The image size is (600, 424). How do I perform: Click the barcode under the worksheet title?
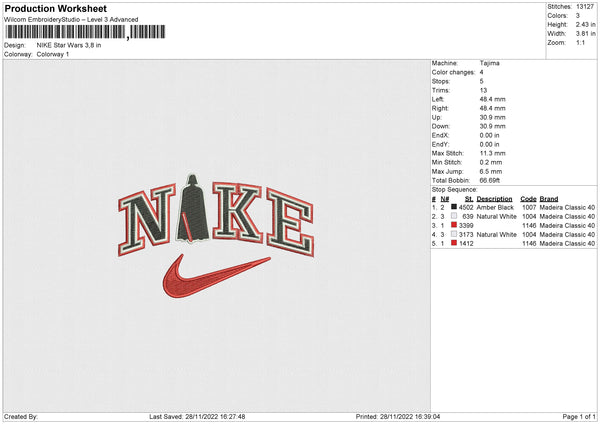[85, 32]
